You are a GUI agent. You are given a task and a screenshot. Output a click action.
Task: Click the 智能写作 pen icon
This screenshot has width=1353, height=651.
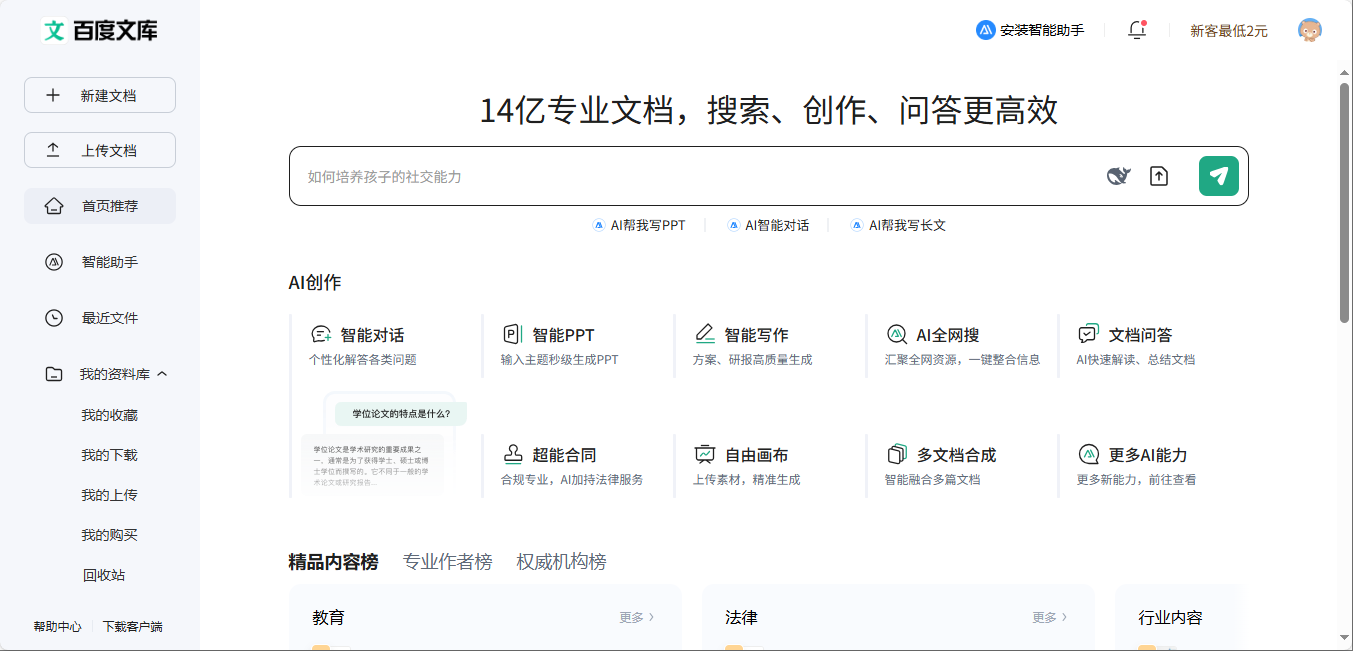click(705, 334)
